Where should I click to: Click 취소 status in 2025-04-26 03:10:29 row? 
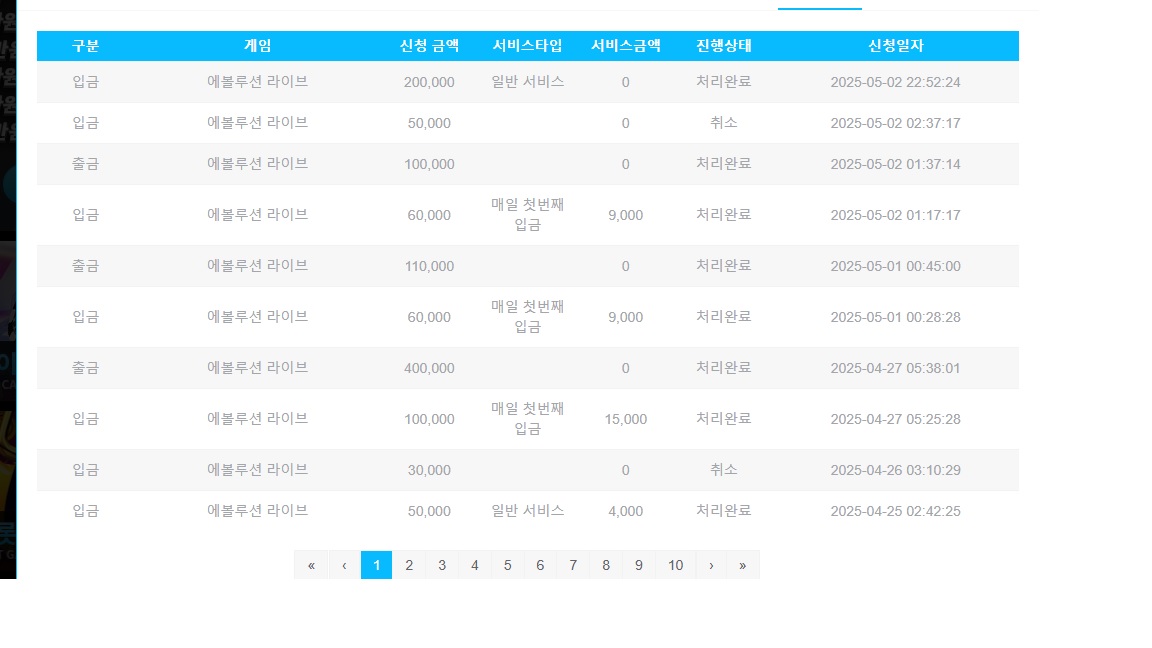point(724,469)
